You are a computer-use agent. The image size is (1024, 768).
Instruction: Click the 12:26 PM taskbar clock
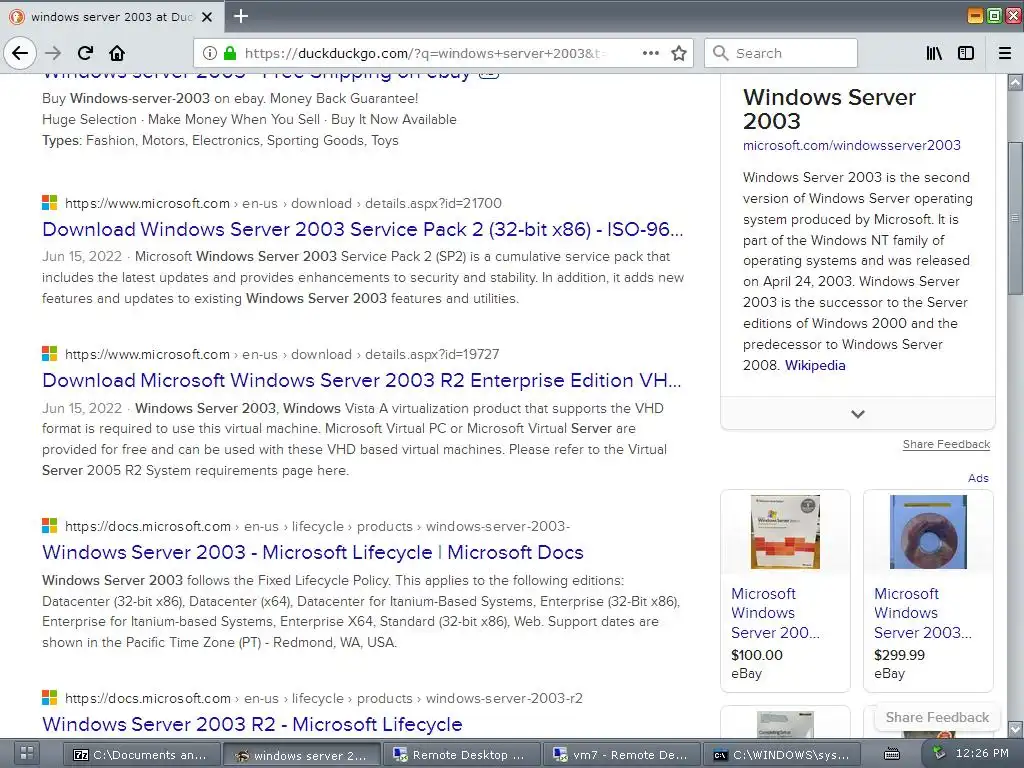982,753
